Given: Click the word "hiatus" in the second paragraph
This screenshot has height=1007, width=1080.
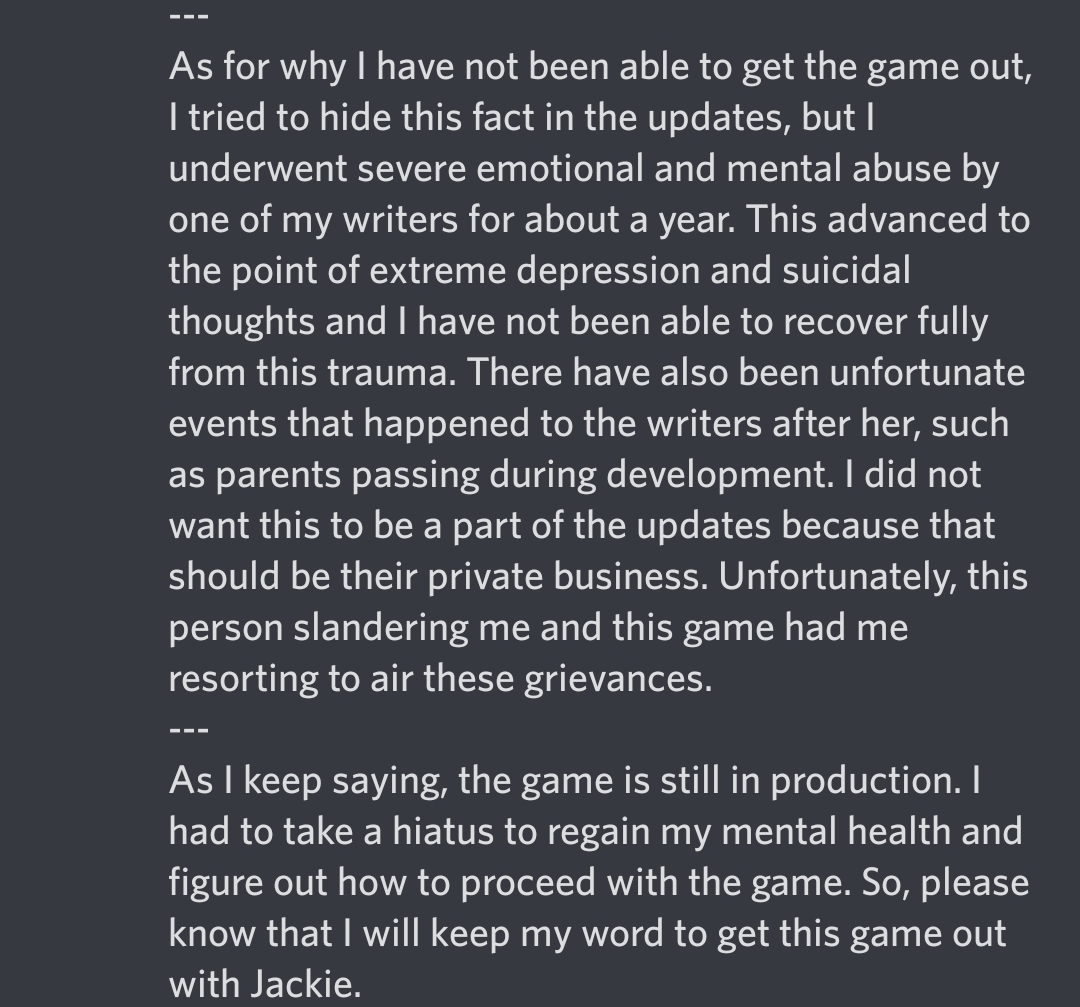Looking at the screenshot, I should [443, 831].
